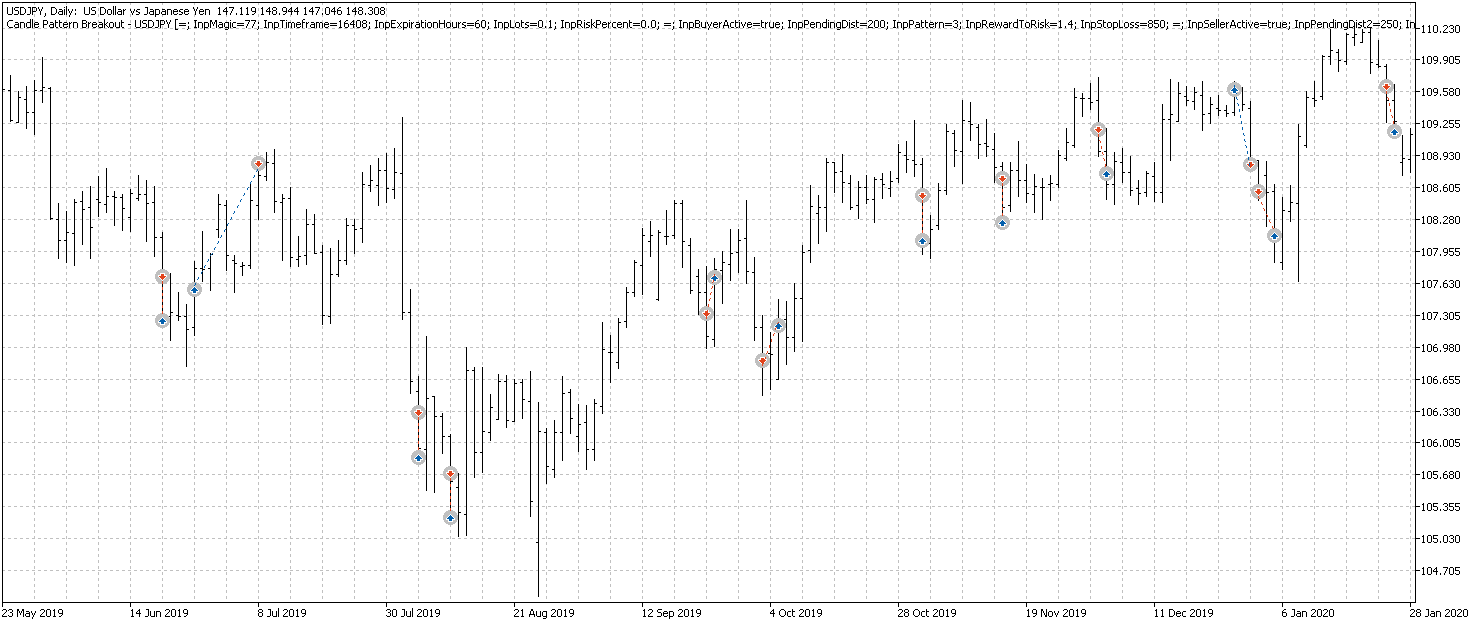Select the 108.930 price scale label
The image size is (1477, 625).
1441,156
